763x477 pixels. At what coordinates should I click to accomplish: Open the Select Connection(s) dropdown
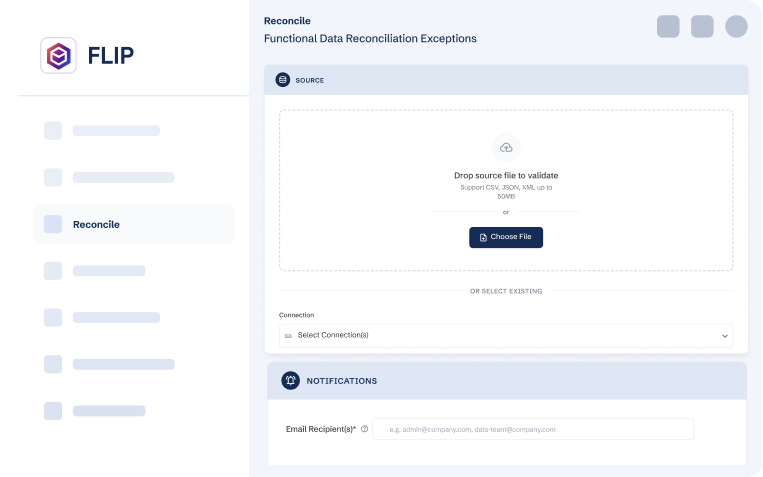pyautogui.click(x=505, y=335)
